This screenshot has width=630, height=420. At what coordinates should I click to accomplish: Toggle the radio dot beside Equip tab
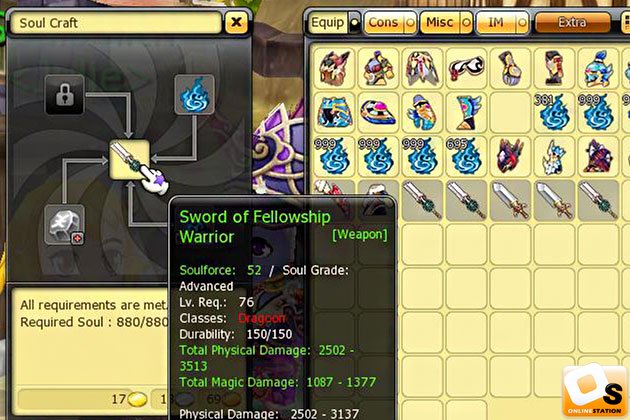pyautogui.click(x=354, y=23)
